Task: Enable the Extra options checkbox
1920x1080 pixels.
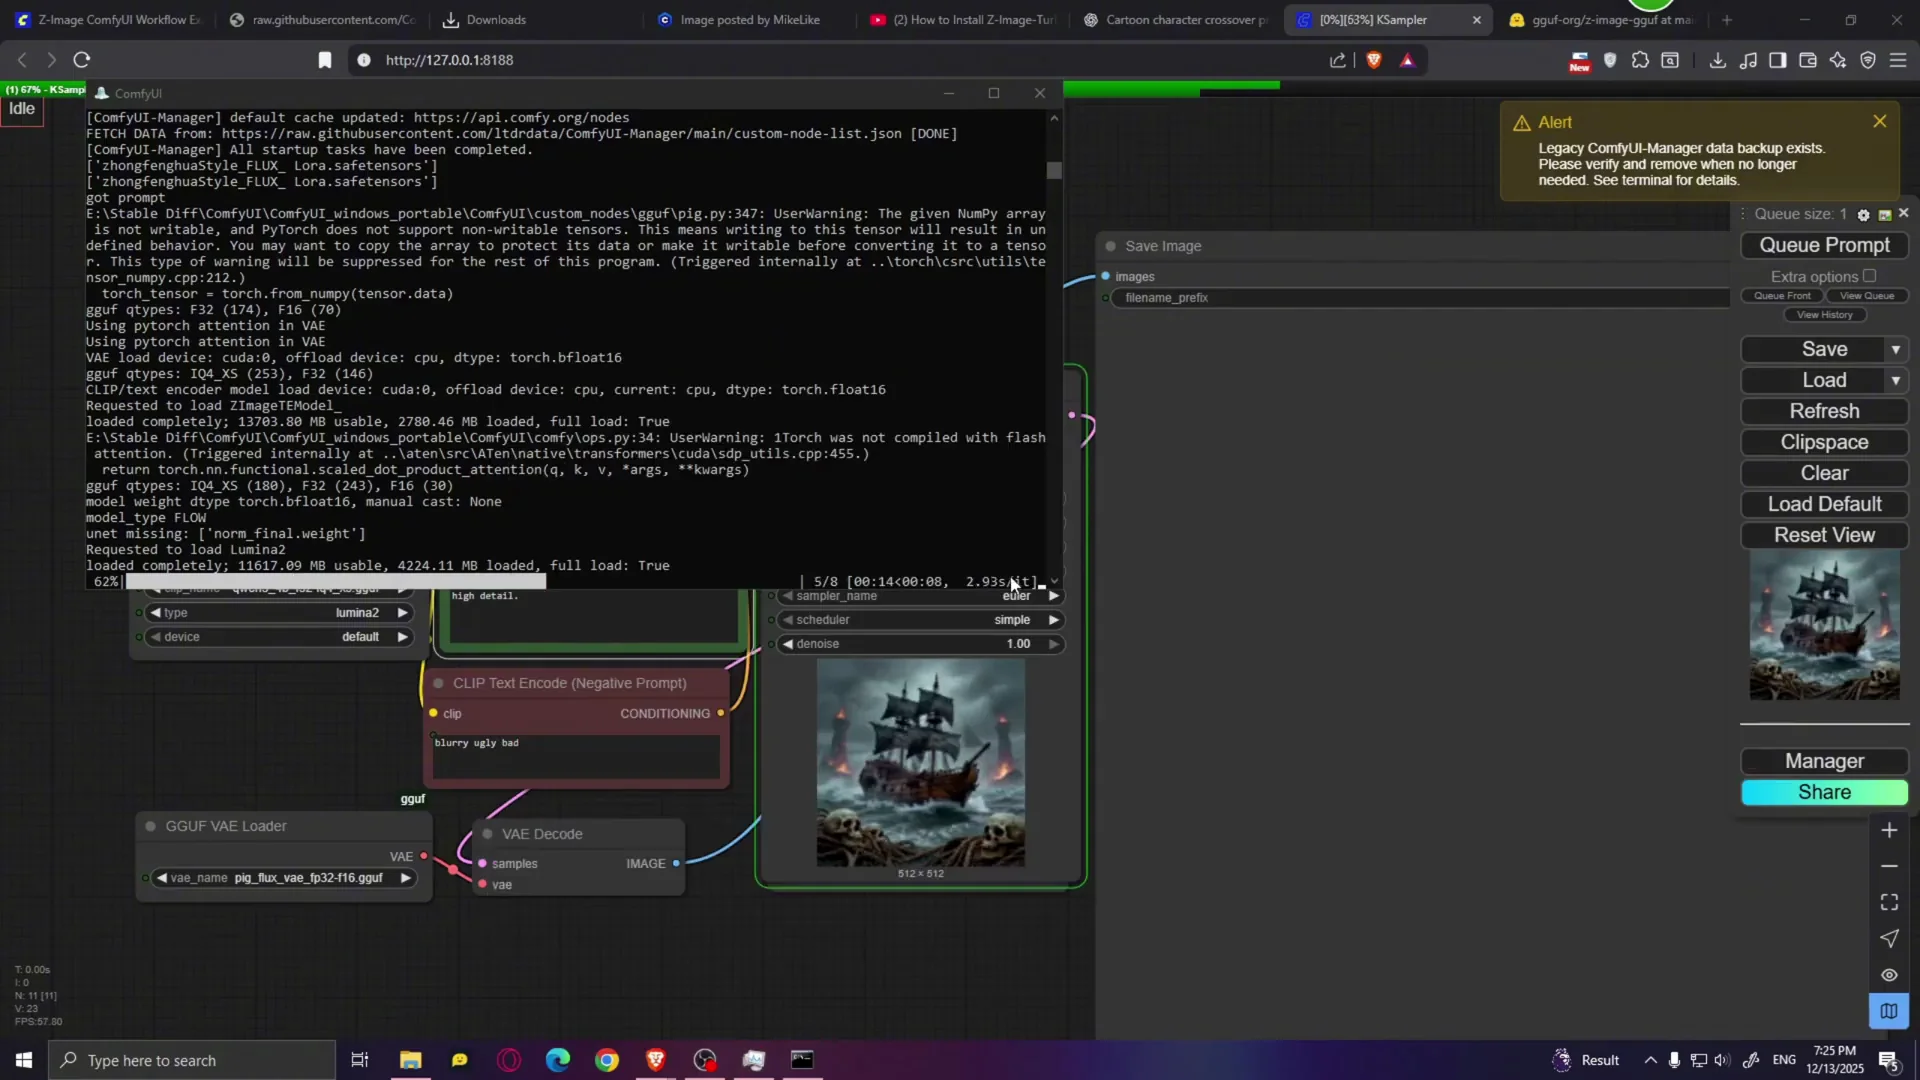Action: point(1869,276)
